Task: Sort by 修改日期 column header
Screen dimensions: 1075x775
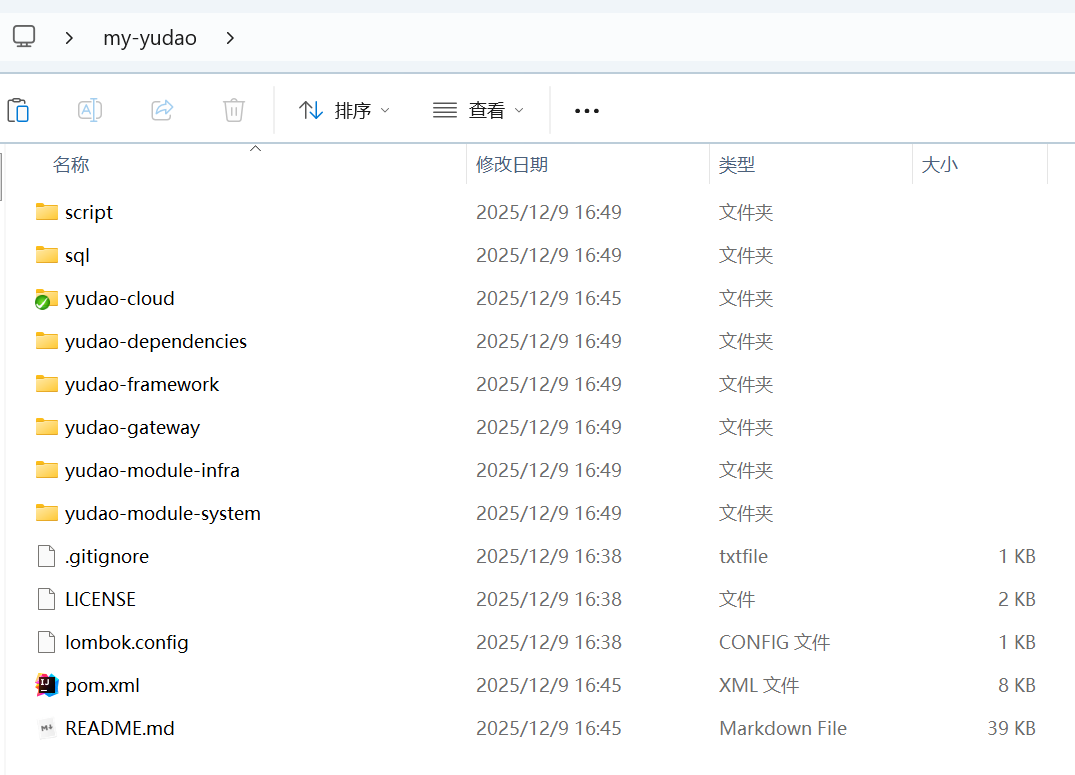Action: click(512, 165)
